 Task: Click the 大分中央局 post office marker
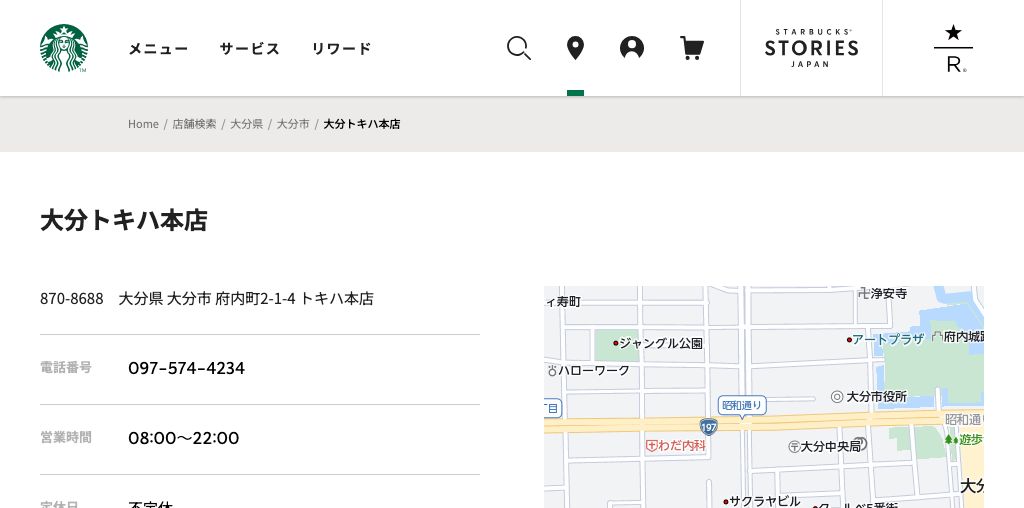click(828, 447)
